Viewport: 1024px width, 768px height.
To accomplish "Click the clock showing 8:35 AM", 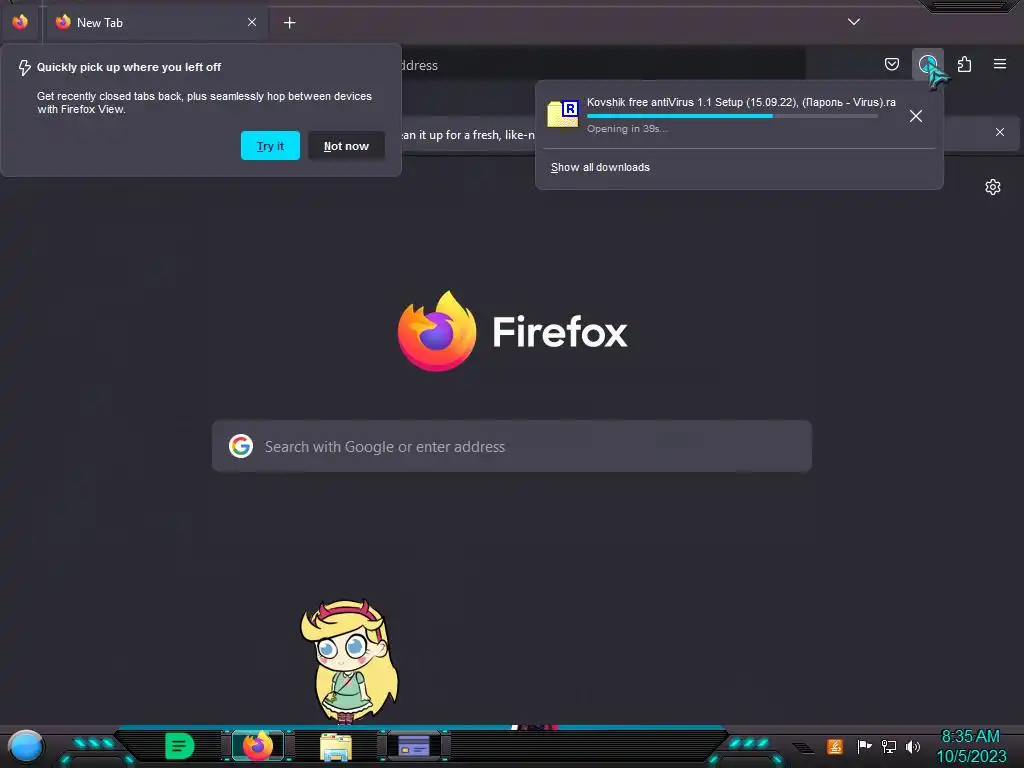I will [970, 736].
